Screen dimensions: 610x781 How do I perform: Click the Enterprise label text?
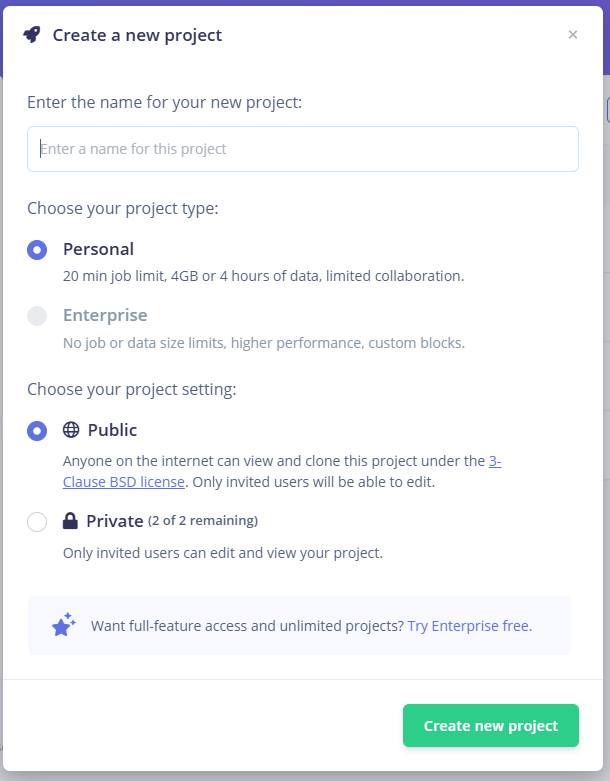105,315
